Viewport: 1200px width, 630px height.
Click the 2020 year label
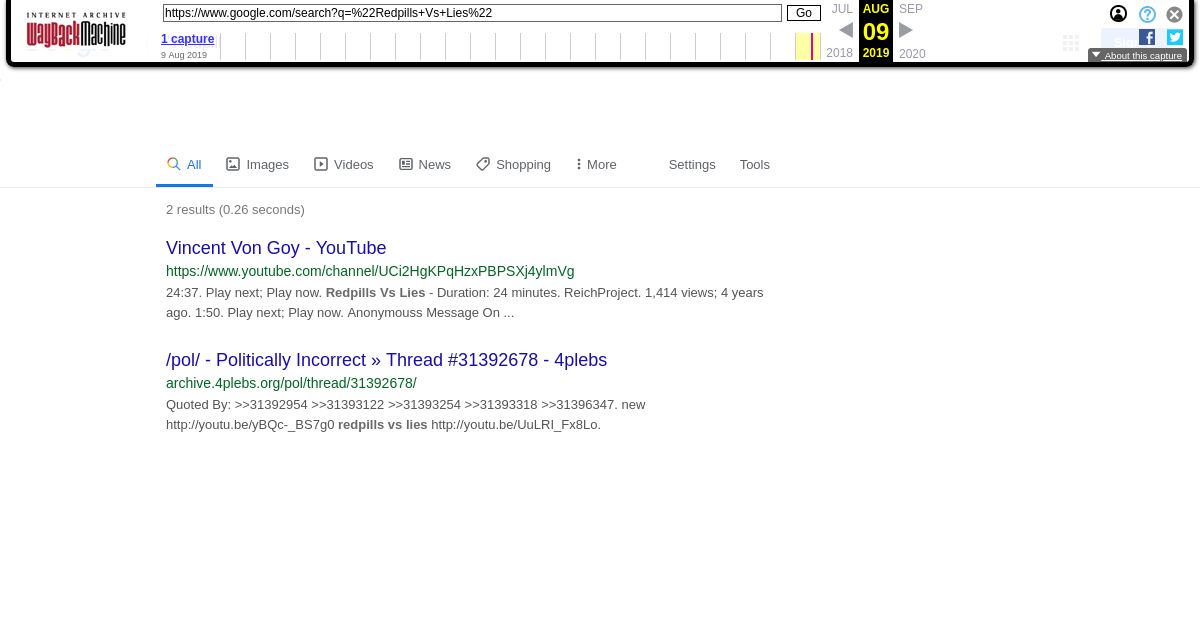coord(912,54)
